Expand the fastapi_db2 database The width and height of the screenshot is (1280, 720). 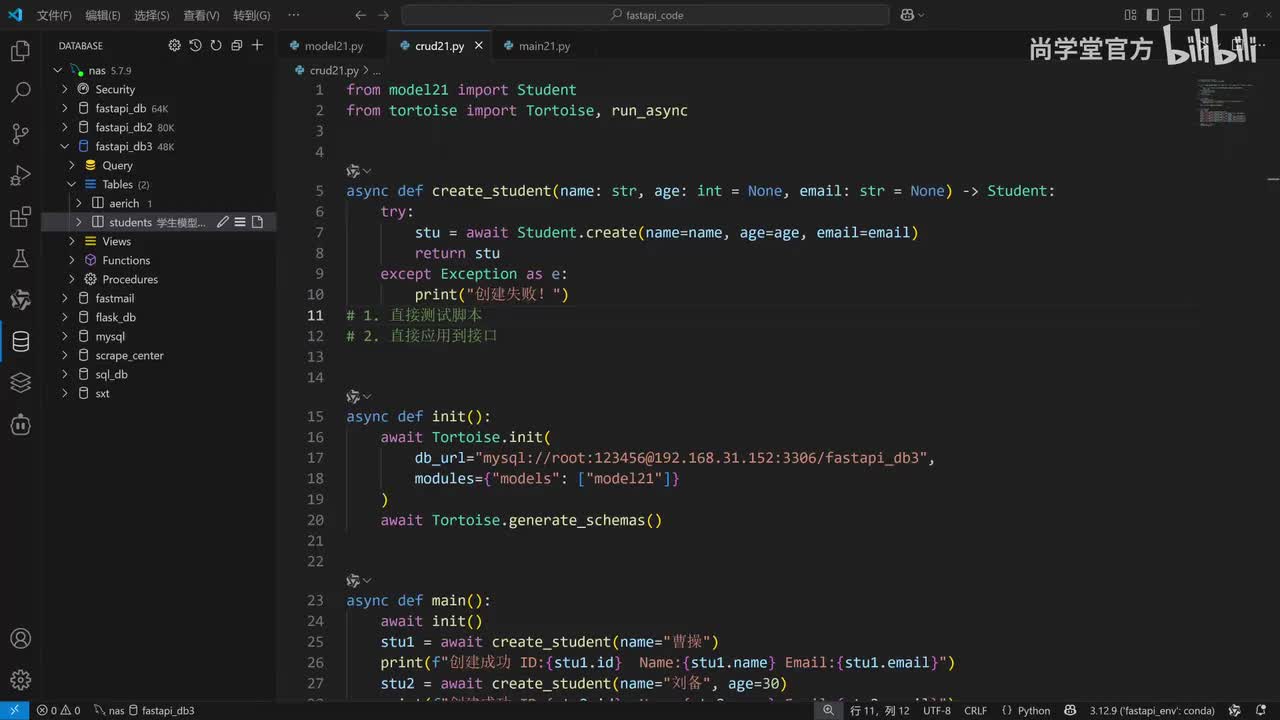(x=65, y=128)
